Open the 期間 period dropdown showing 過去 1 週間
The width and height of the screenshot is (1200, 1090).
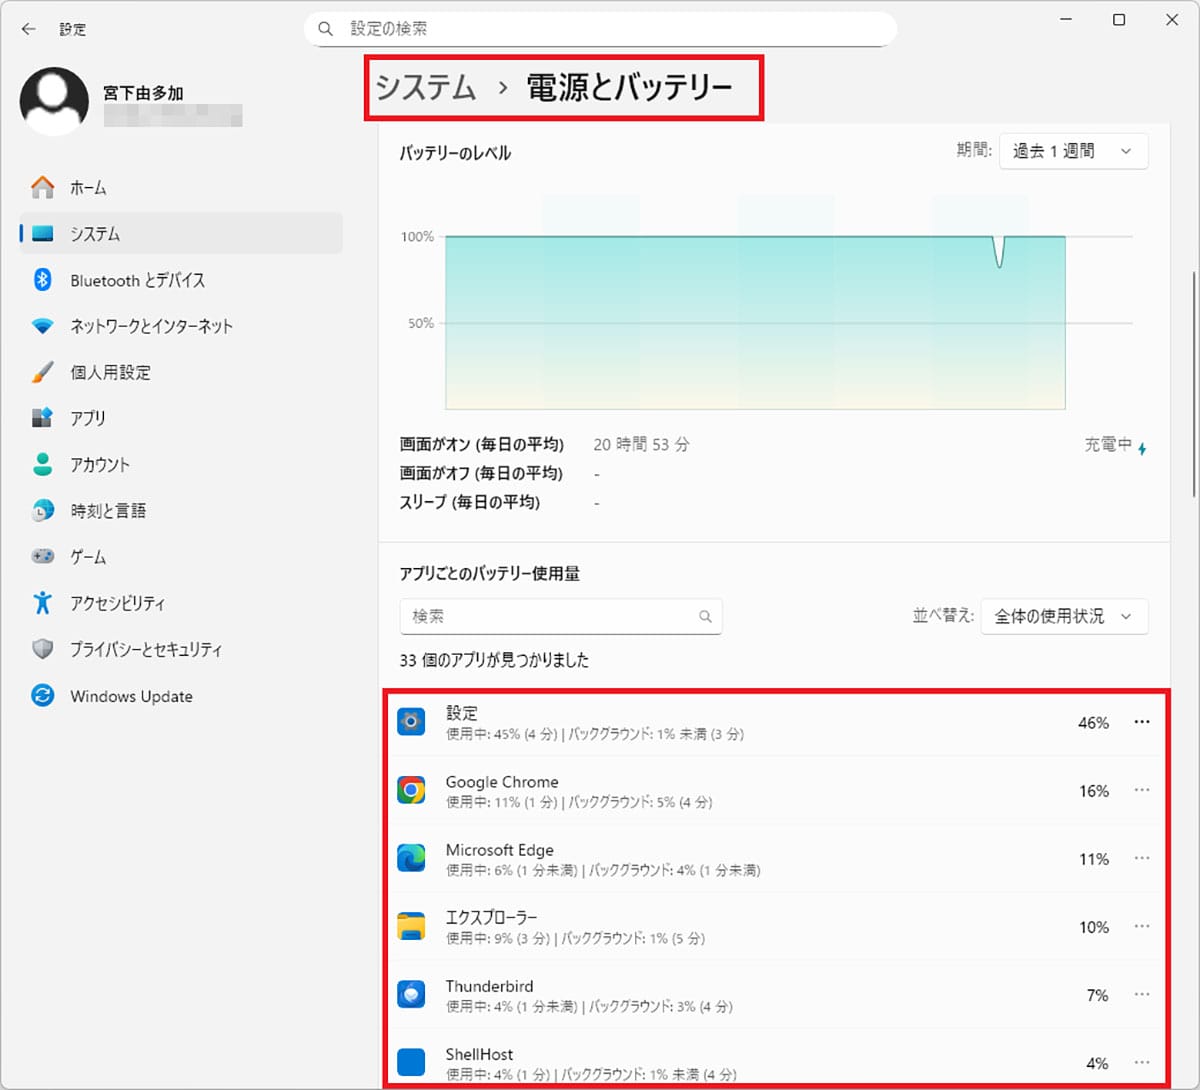tap(1073, 151)
